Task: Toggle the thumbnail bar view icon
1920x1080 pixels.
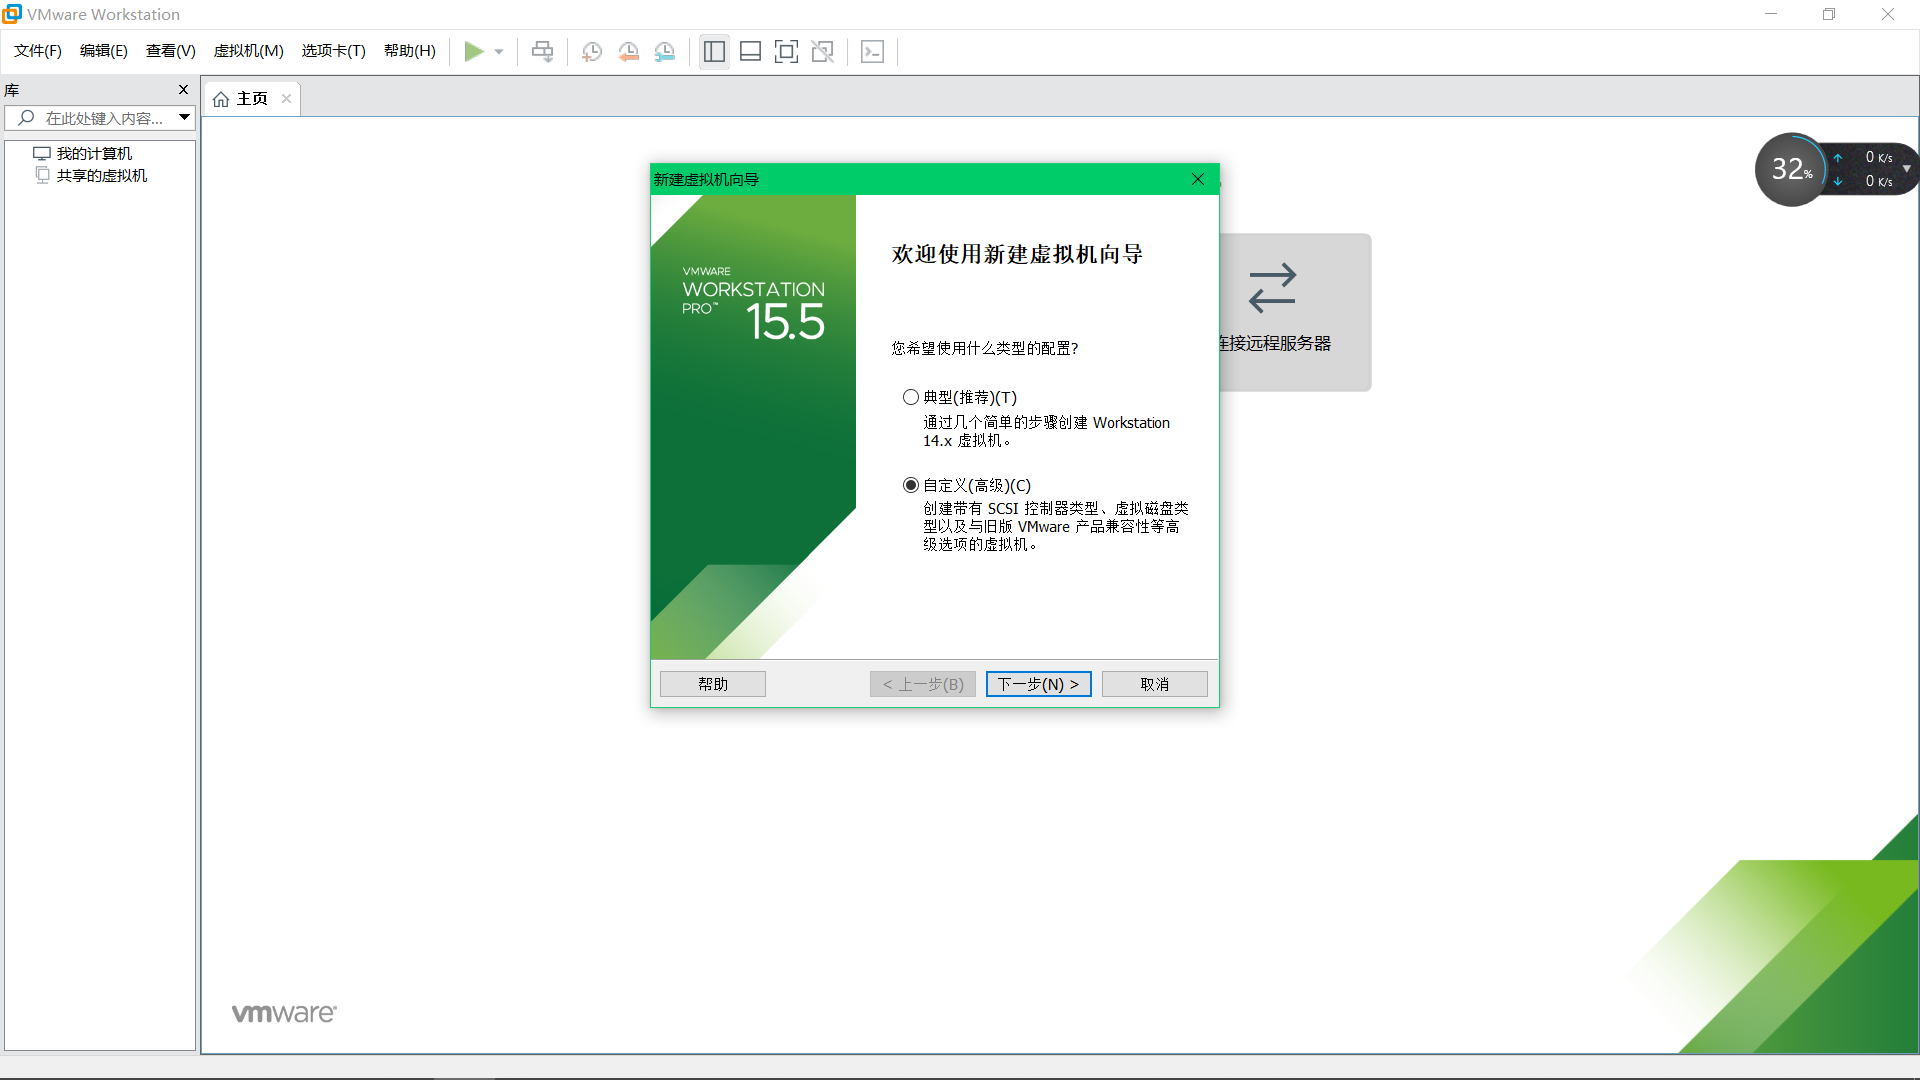Action: (750, 51)
